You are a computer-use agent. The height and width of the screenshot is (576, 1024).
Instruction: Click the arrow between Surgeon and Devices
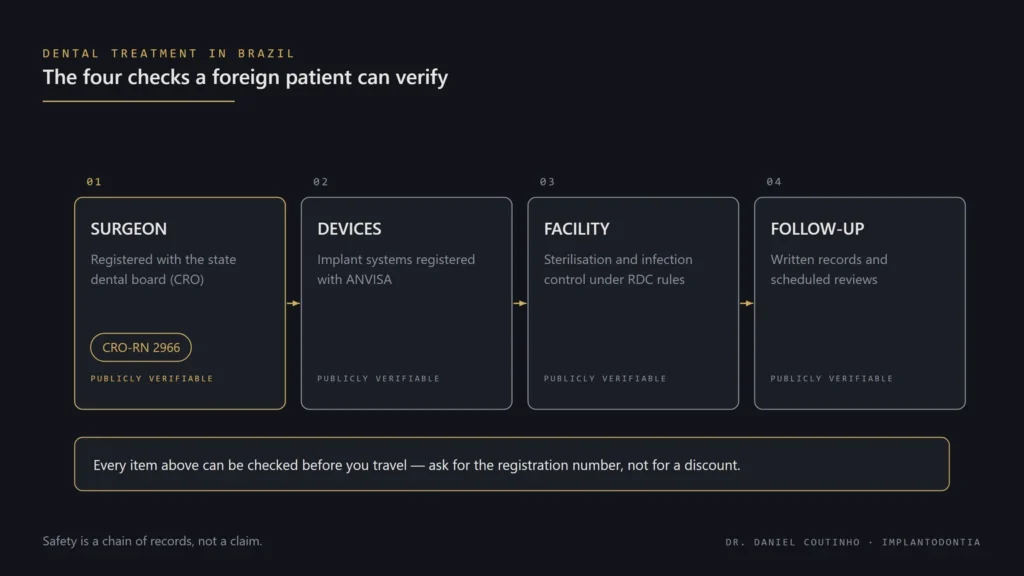293,303
